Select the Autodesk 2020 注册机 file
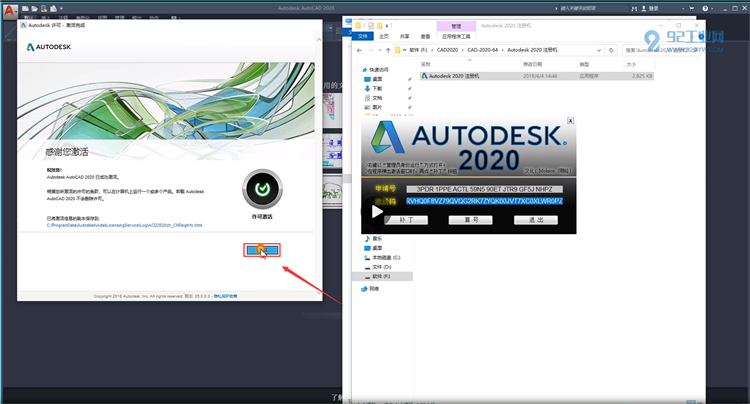The height and width of the screenshot is (404, 750). (537, 76)
